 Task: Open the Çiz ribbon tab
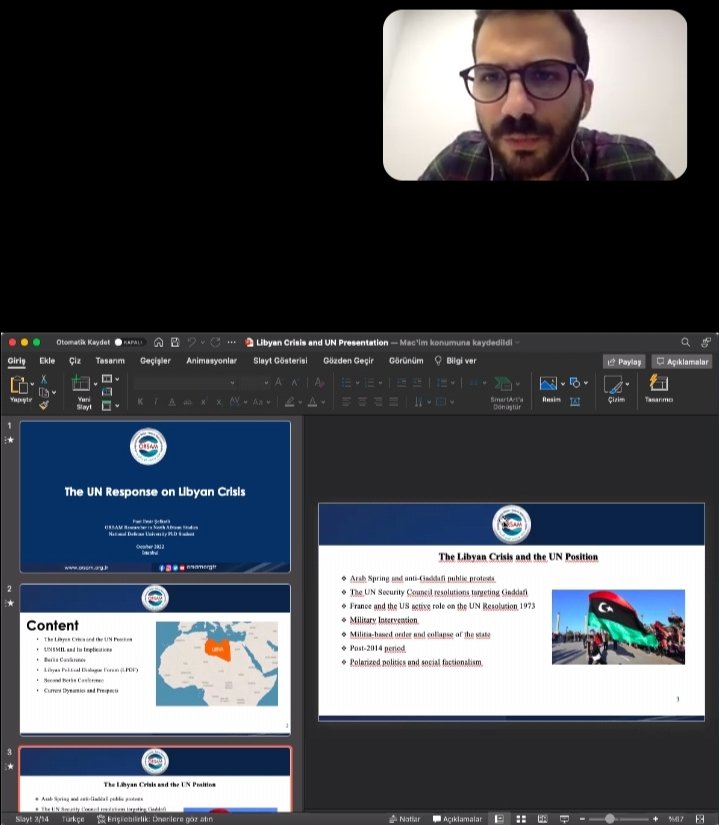(x=75, y=361)
